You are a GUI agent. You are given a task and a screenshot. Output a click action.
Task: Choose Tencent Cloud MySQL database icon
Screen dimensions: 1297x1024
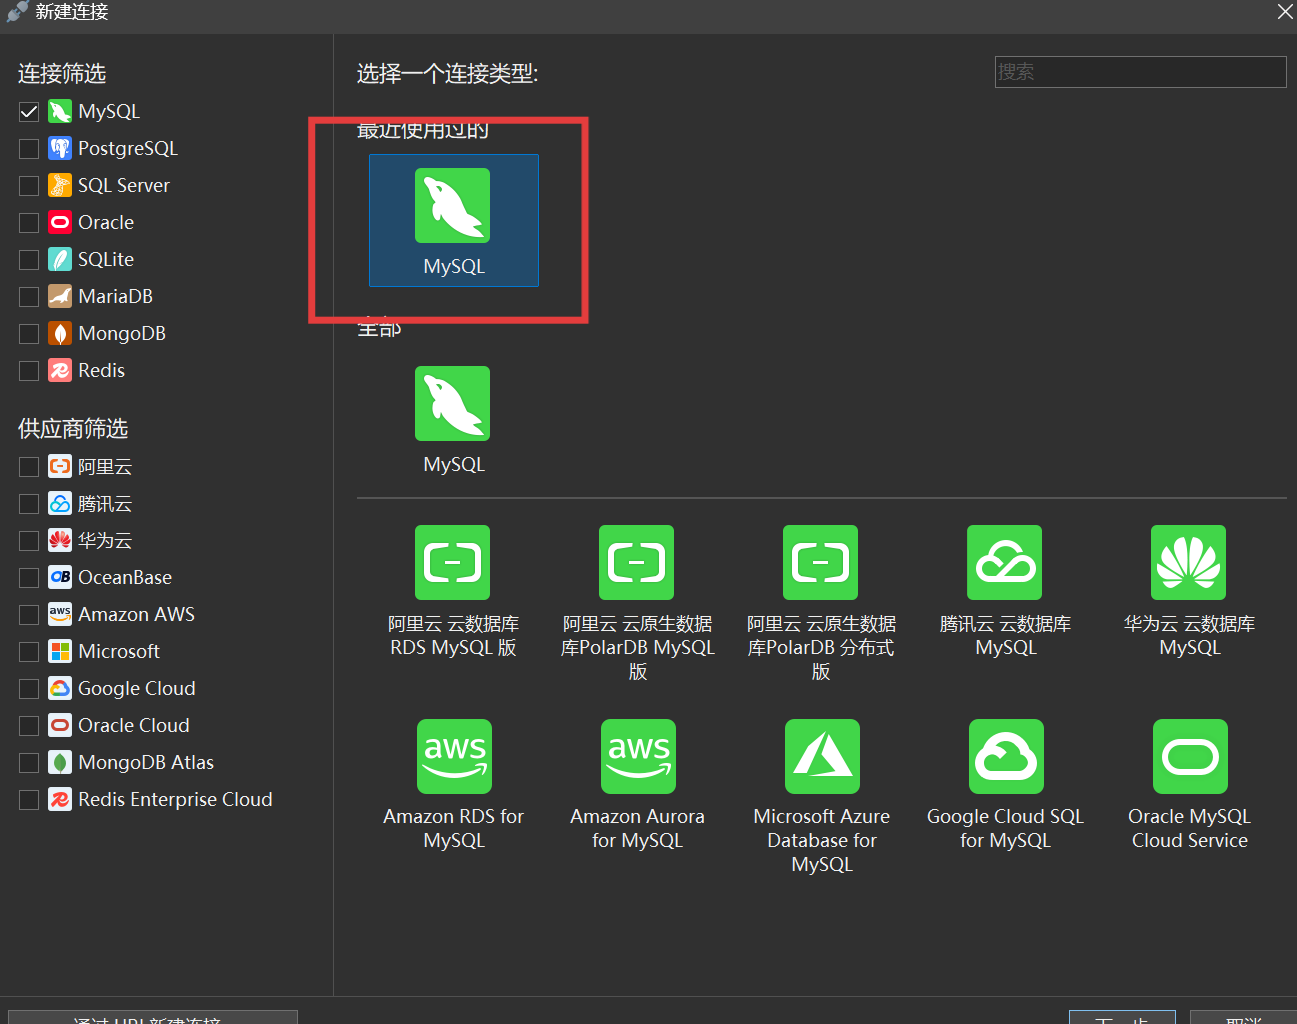click(x=1005, y=562)
